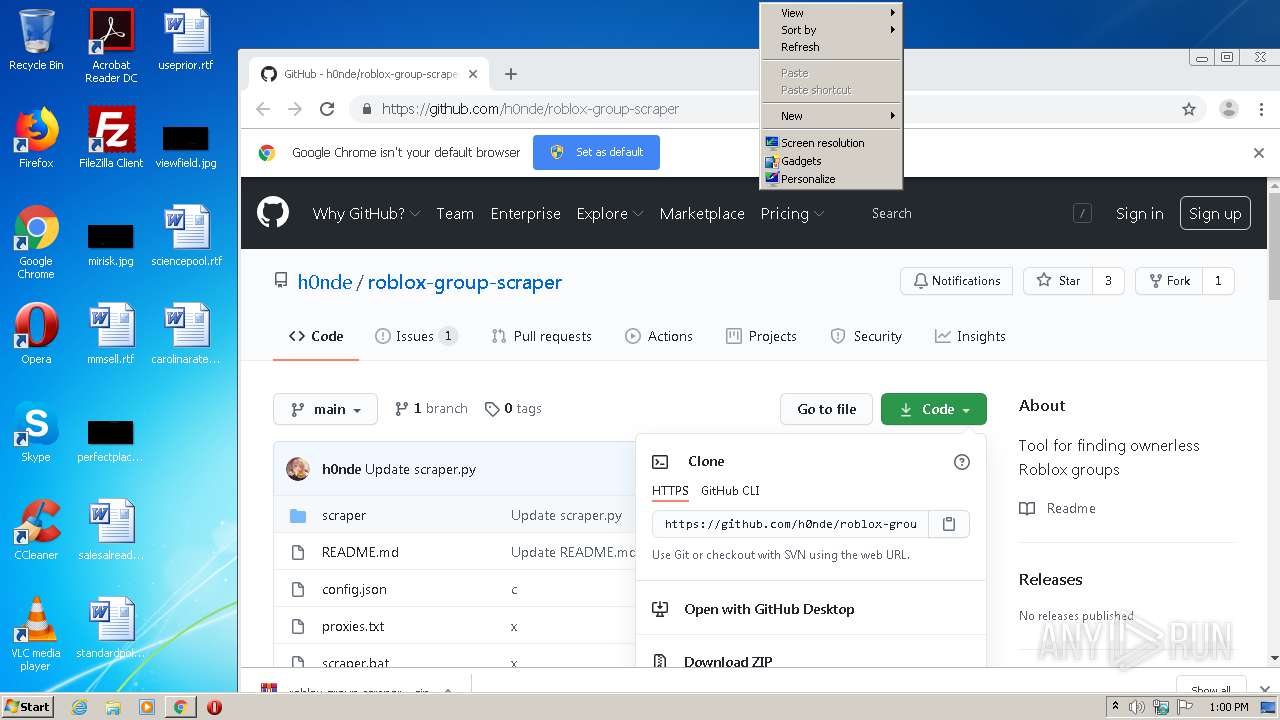This screenshot has width=1280, height=720.
Task: Expand the New submenu in context menu
Action: [x=831, y=116]
